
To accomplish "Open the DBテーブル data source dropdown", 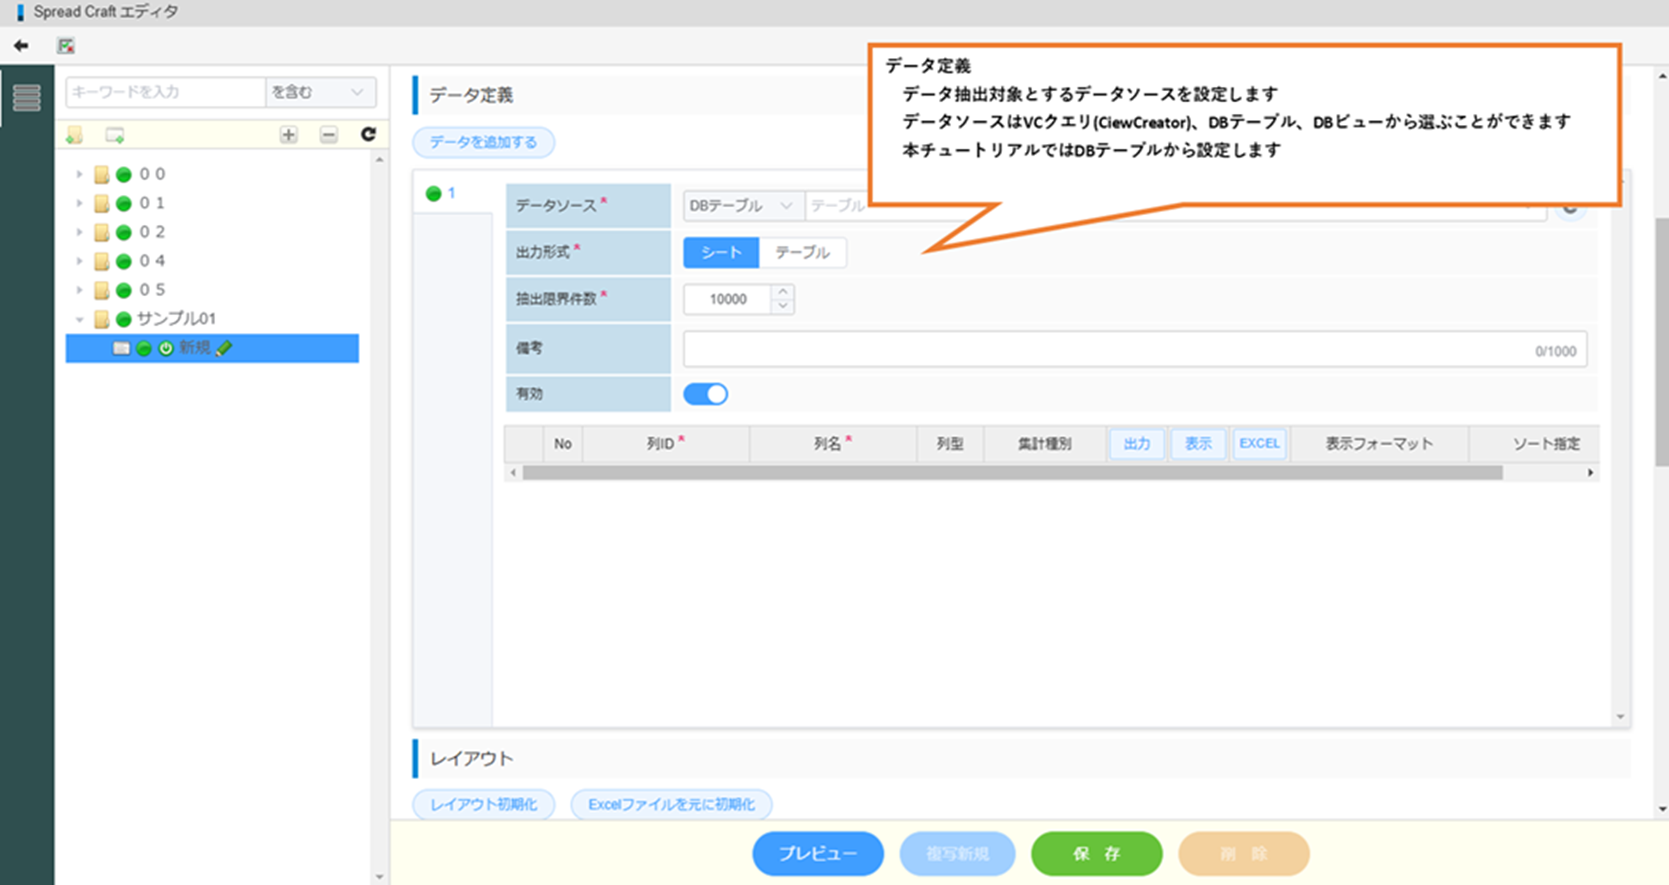I will tap(741, 206).
